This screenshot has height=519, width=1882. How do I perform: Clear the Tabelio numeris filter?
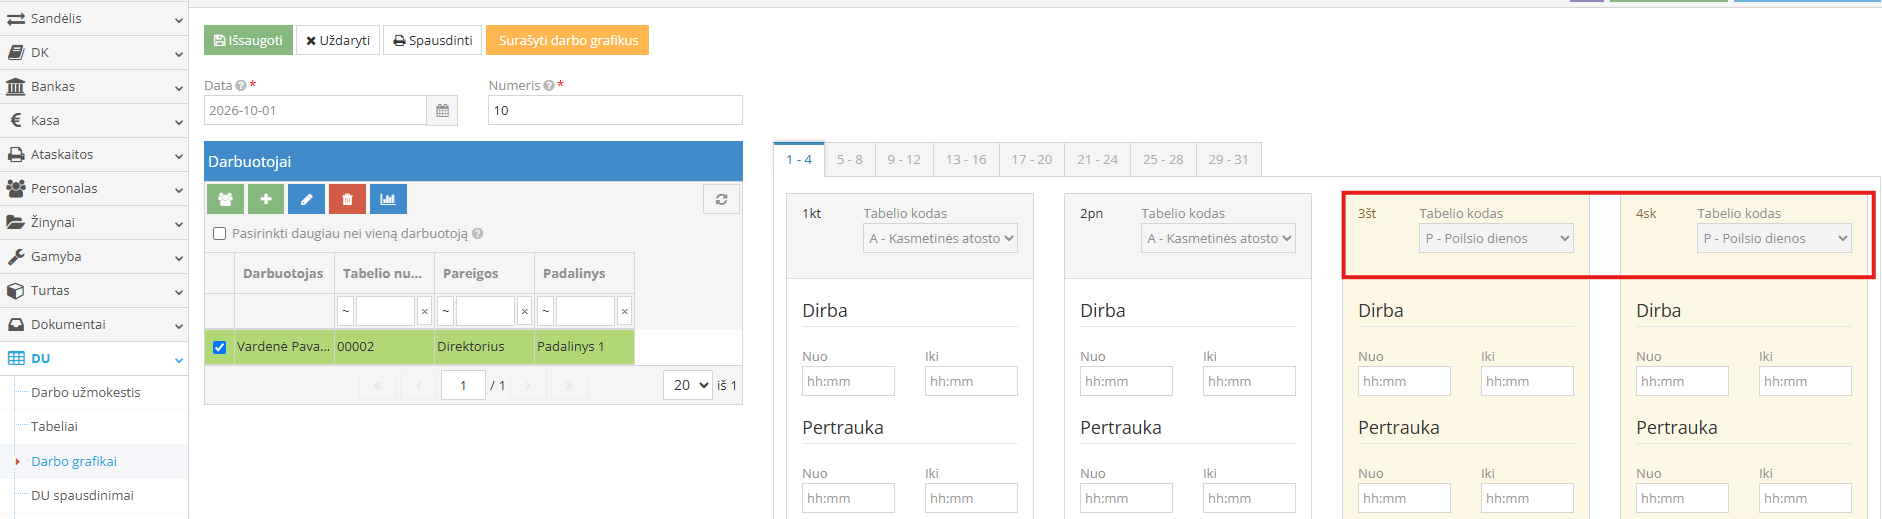[x=424, y=311]
